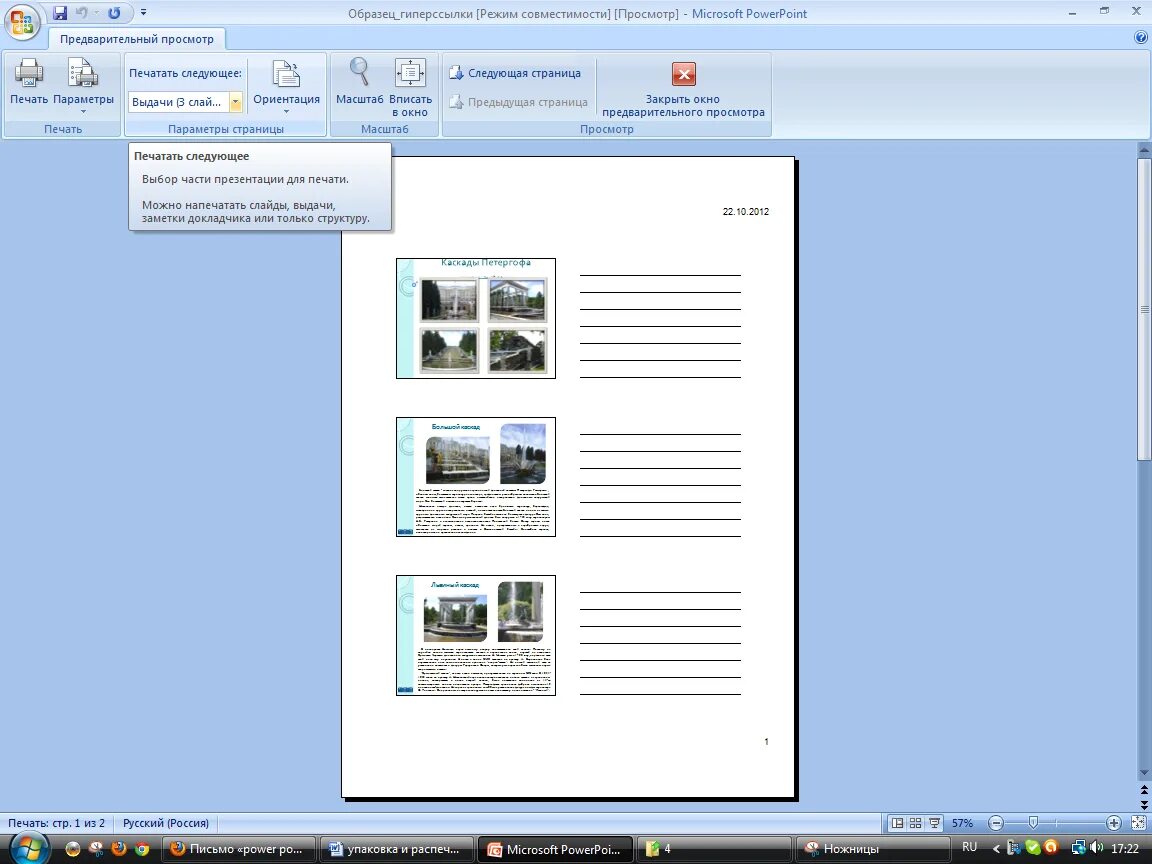Click the Большой каскад slide thumbnail
1152x864 pixels.
click(476, 477)
